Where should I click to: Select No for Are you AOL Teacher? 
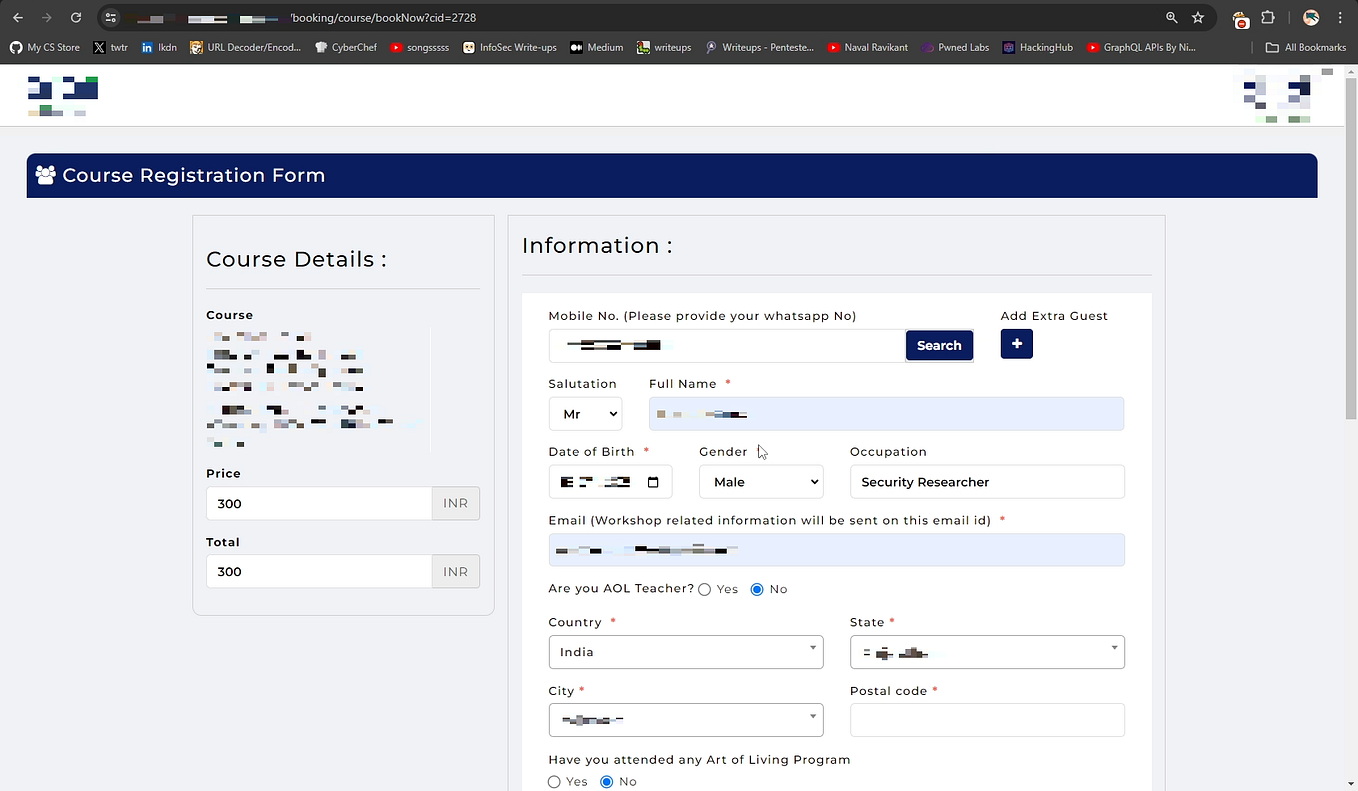[755, 589]
